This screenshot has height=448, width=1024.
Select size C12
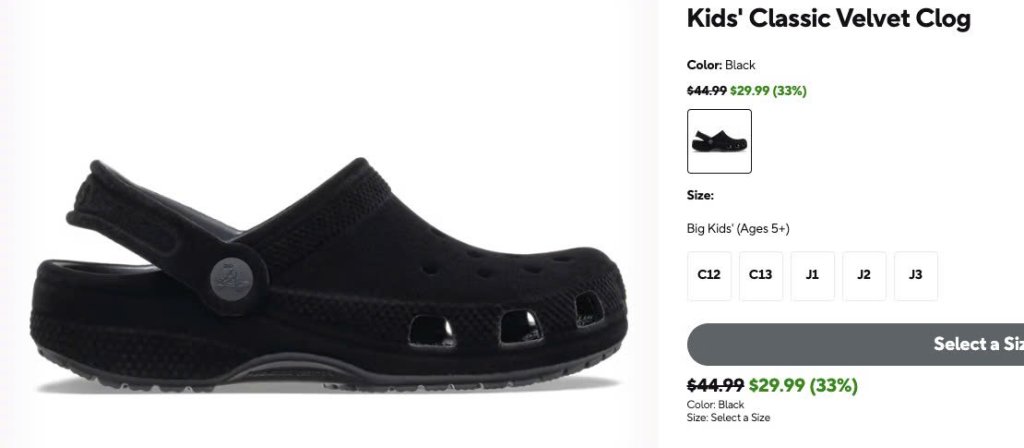[709, 276]
